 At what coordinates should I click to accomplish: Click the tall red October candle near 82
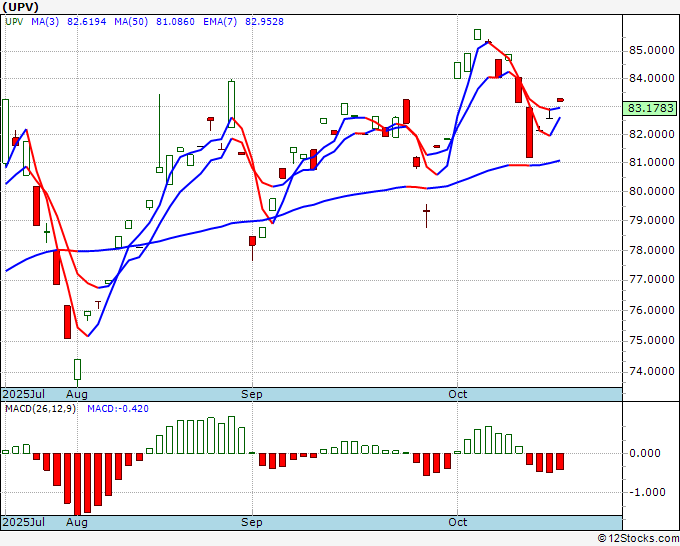coord(530,132)
